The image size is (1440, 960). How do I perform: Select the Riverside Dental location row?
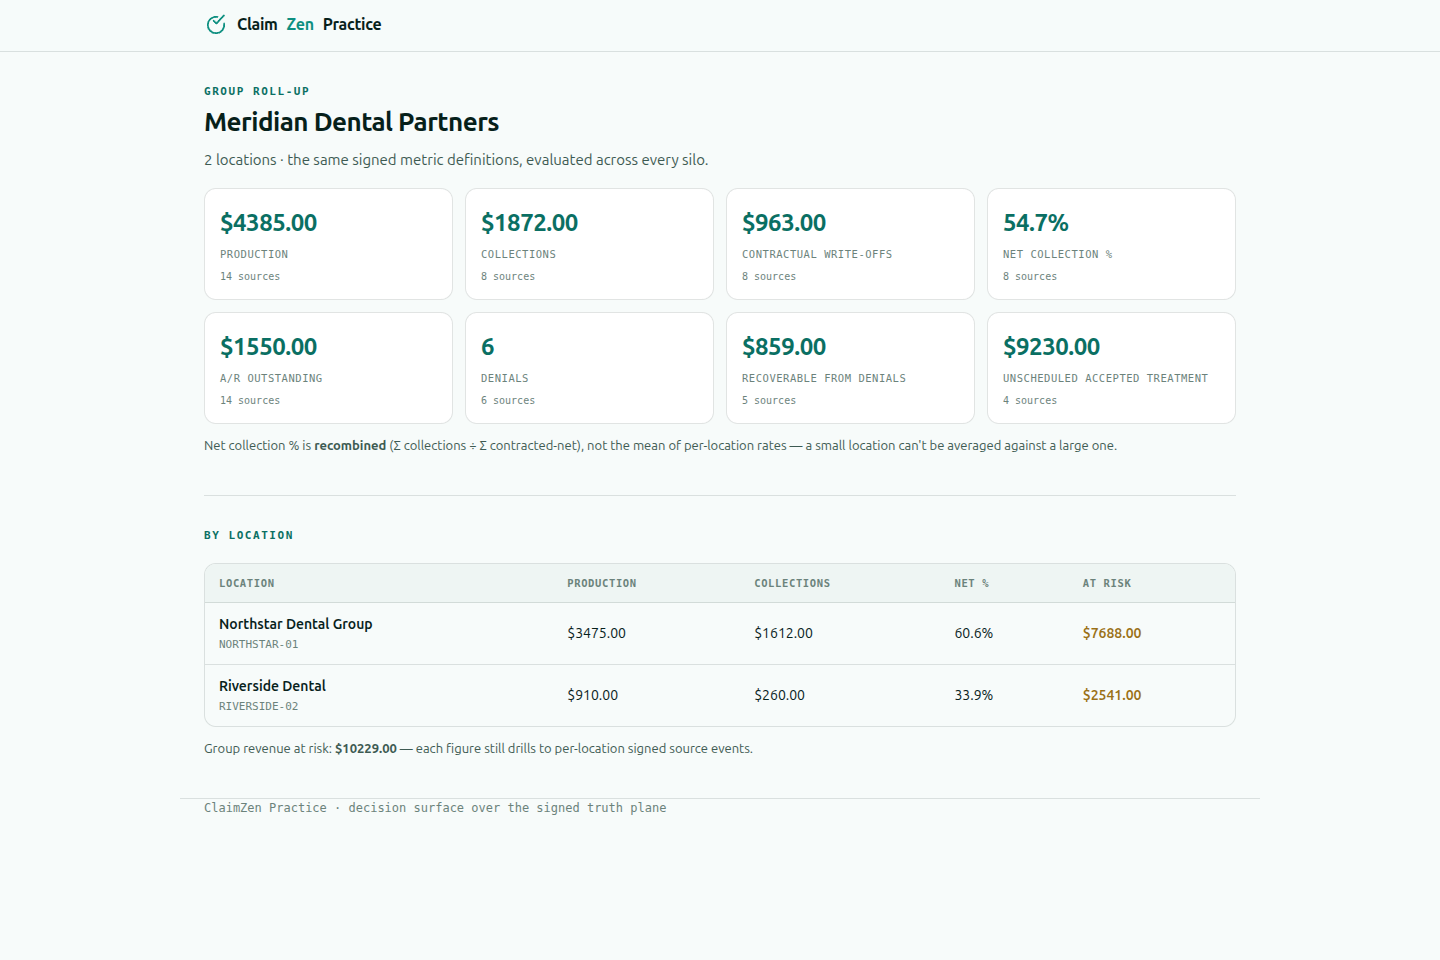720,696
